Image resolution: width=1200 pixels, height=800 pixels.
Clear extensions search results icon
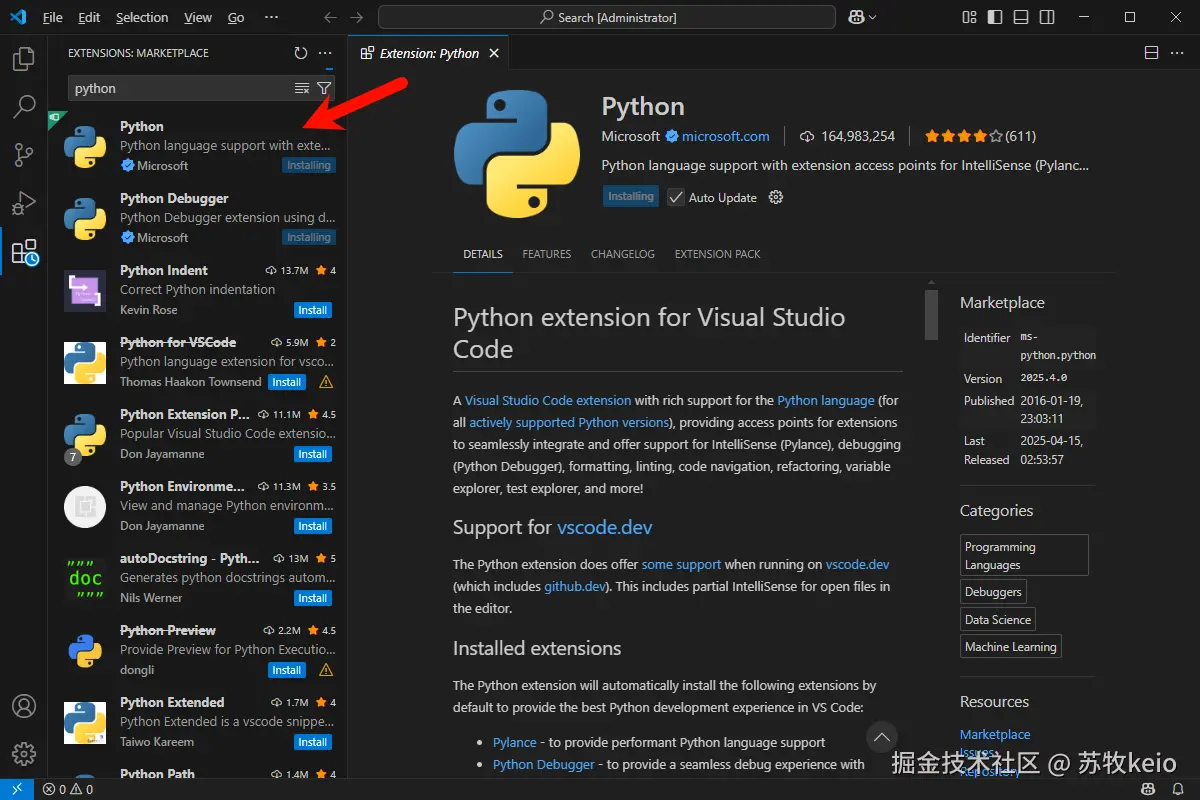[x=302, y=88]
